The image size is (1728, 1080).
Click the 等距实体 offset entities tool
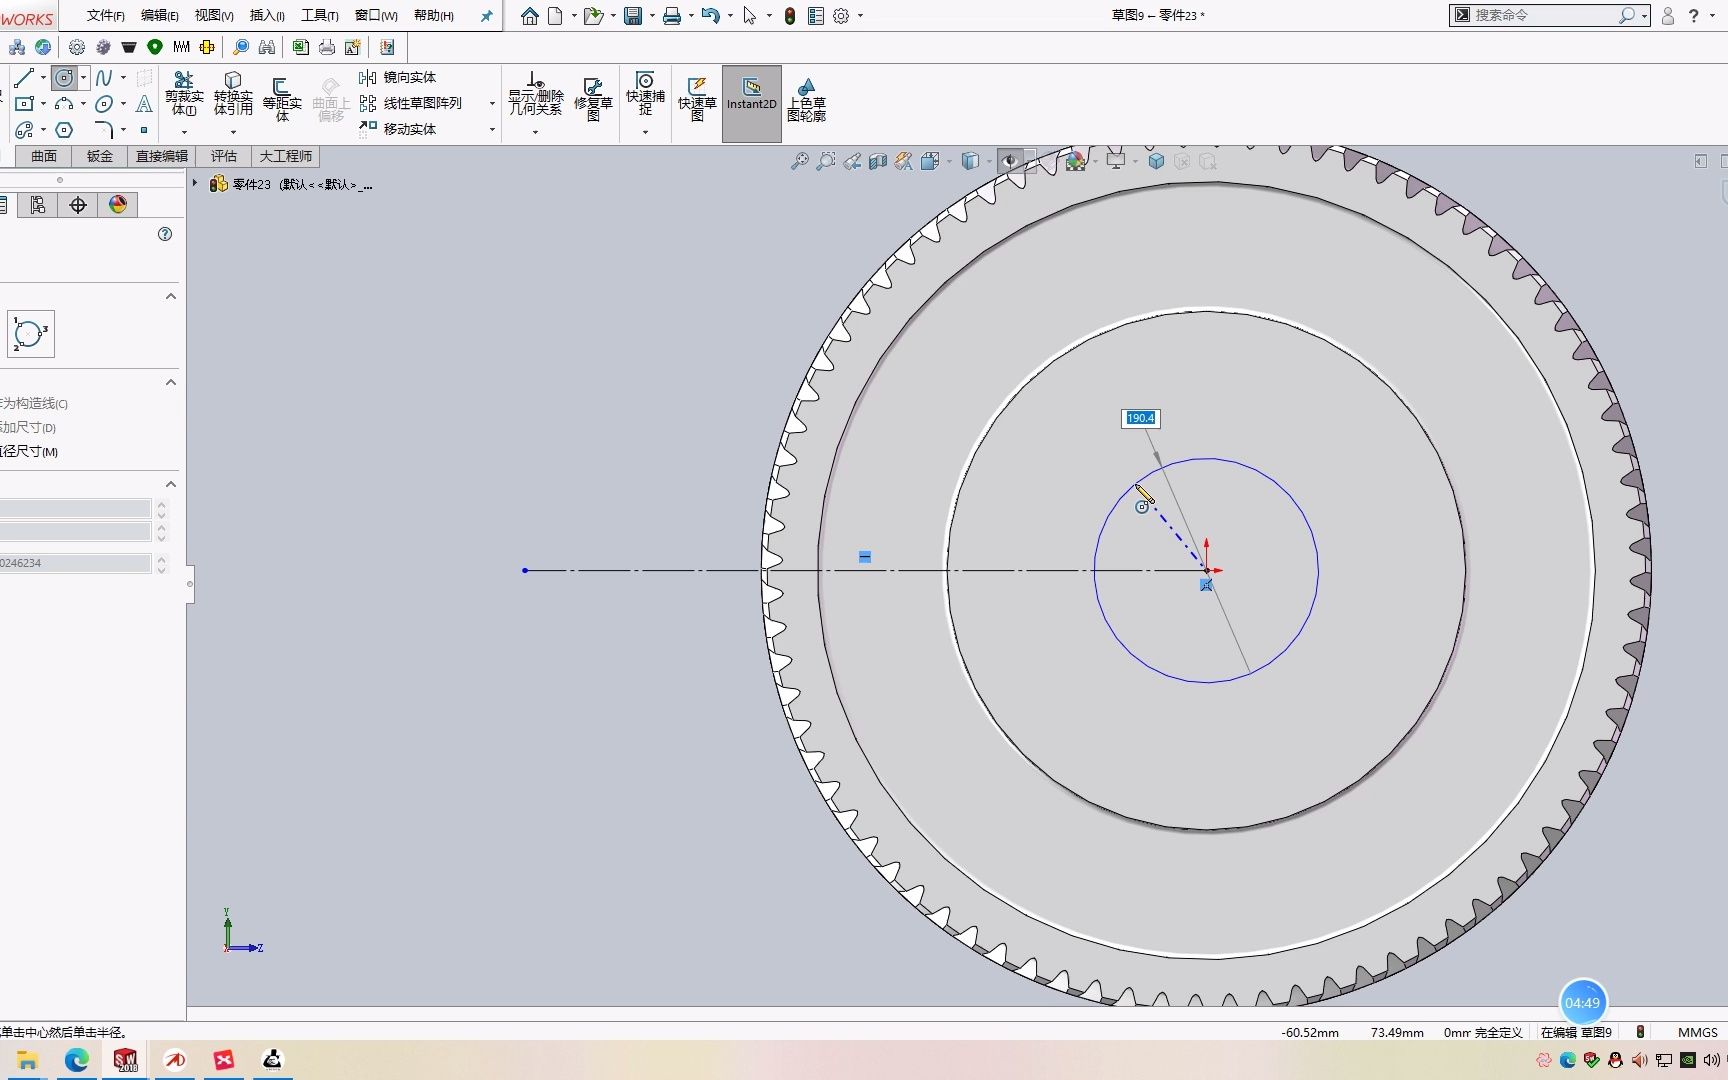(x=282, y=98)
